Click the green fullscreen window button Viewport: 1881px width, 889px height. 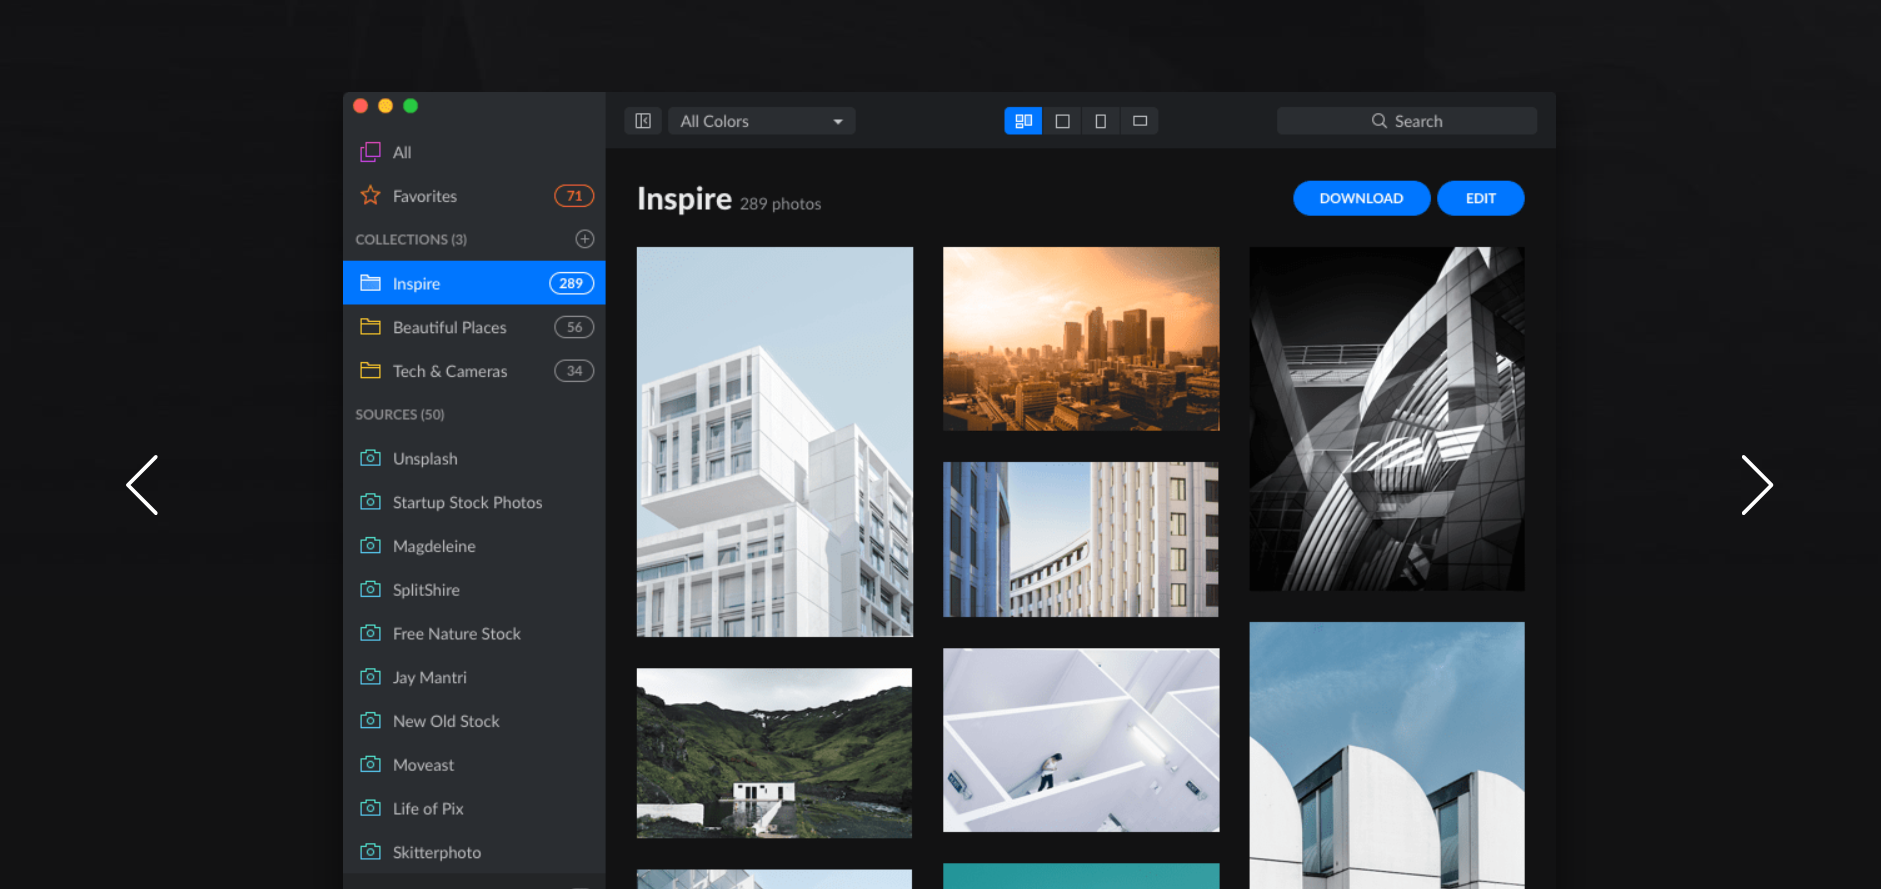(410, 106)
